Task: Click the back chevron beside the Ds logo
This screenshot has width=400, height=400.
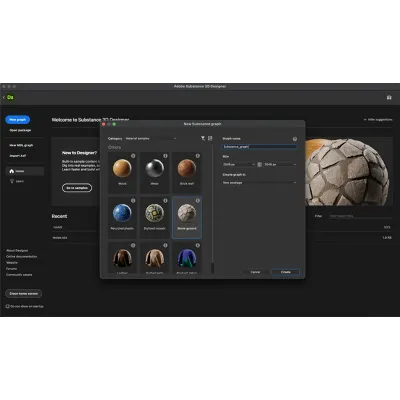Action: (4, 97)
